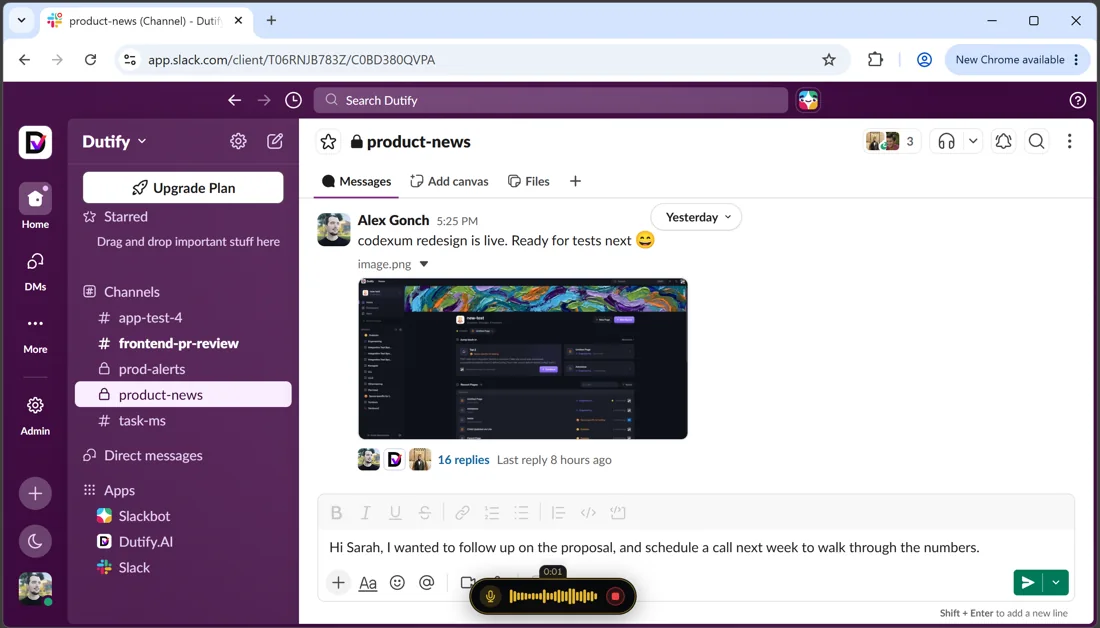
Task: Open product-news channel details from header
Action: tap(411, 142)
